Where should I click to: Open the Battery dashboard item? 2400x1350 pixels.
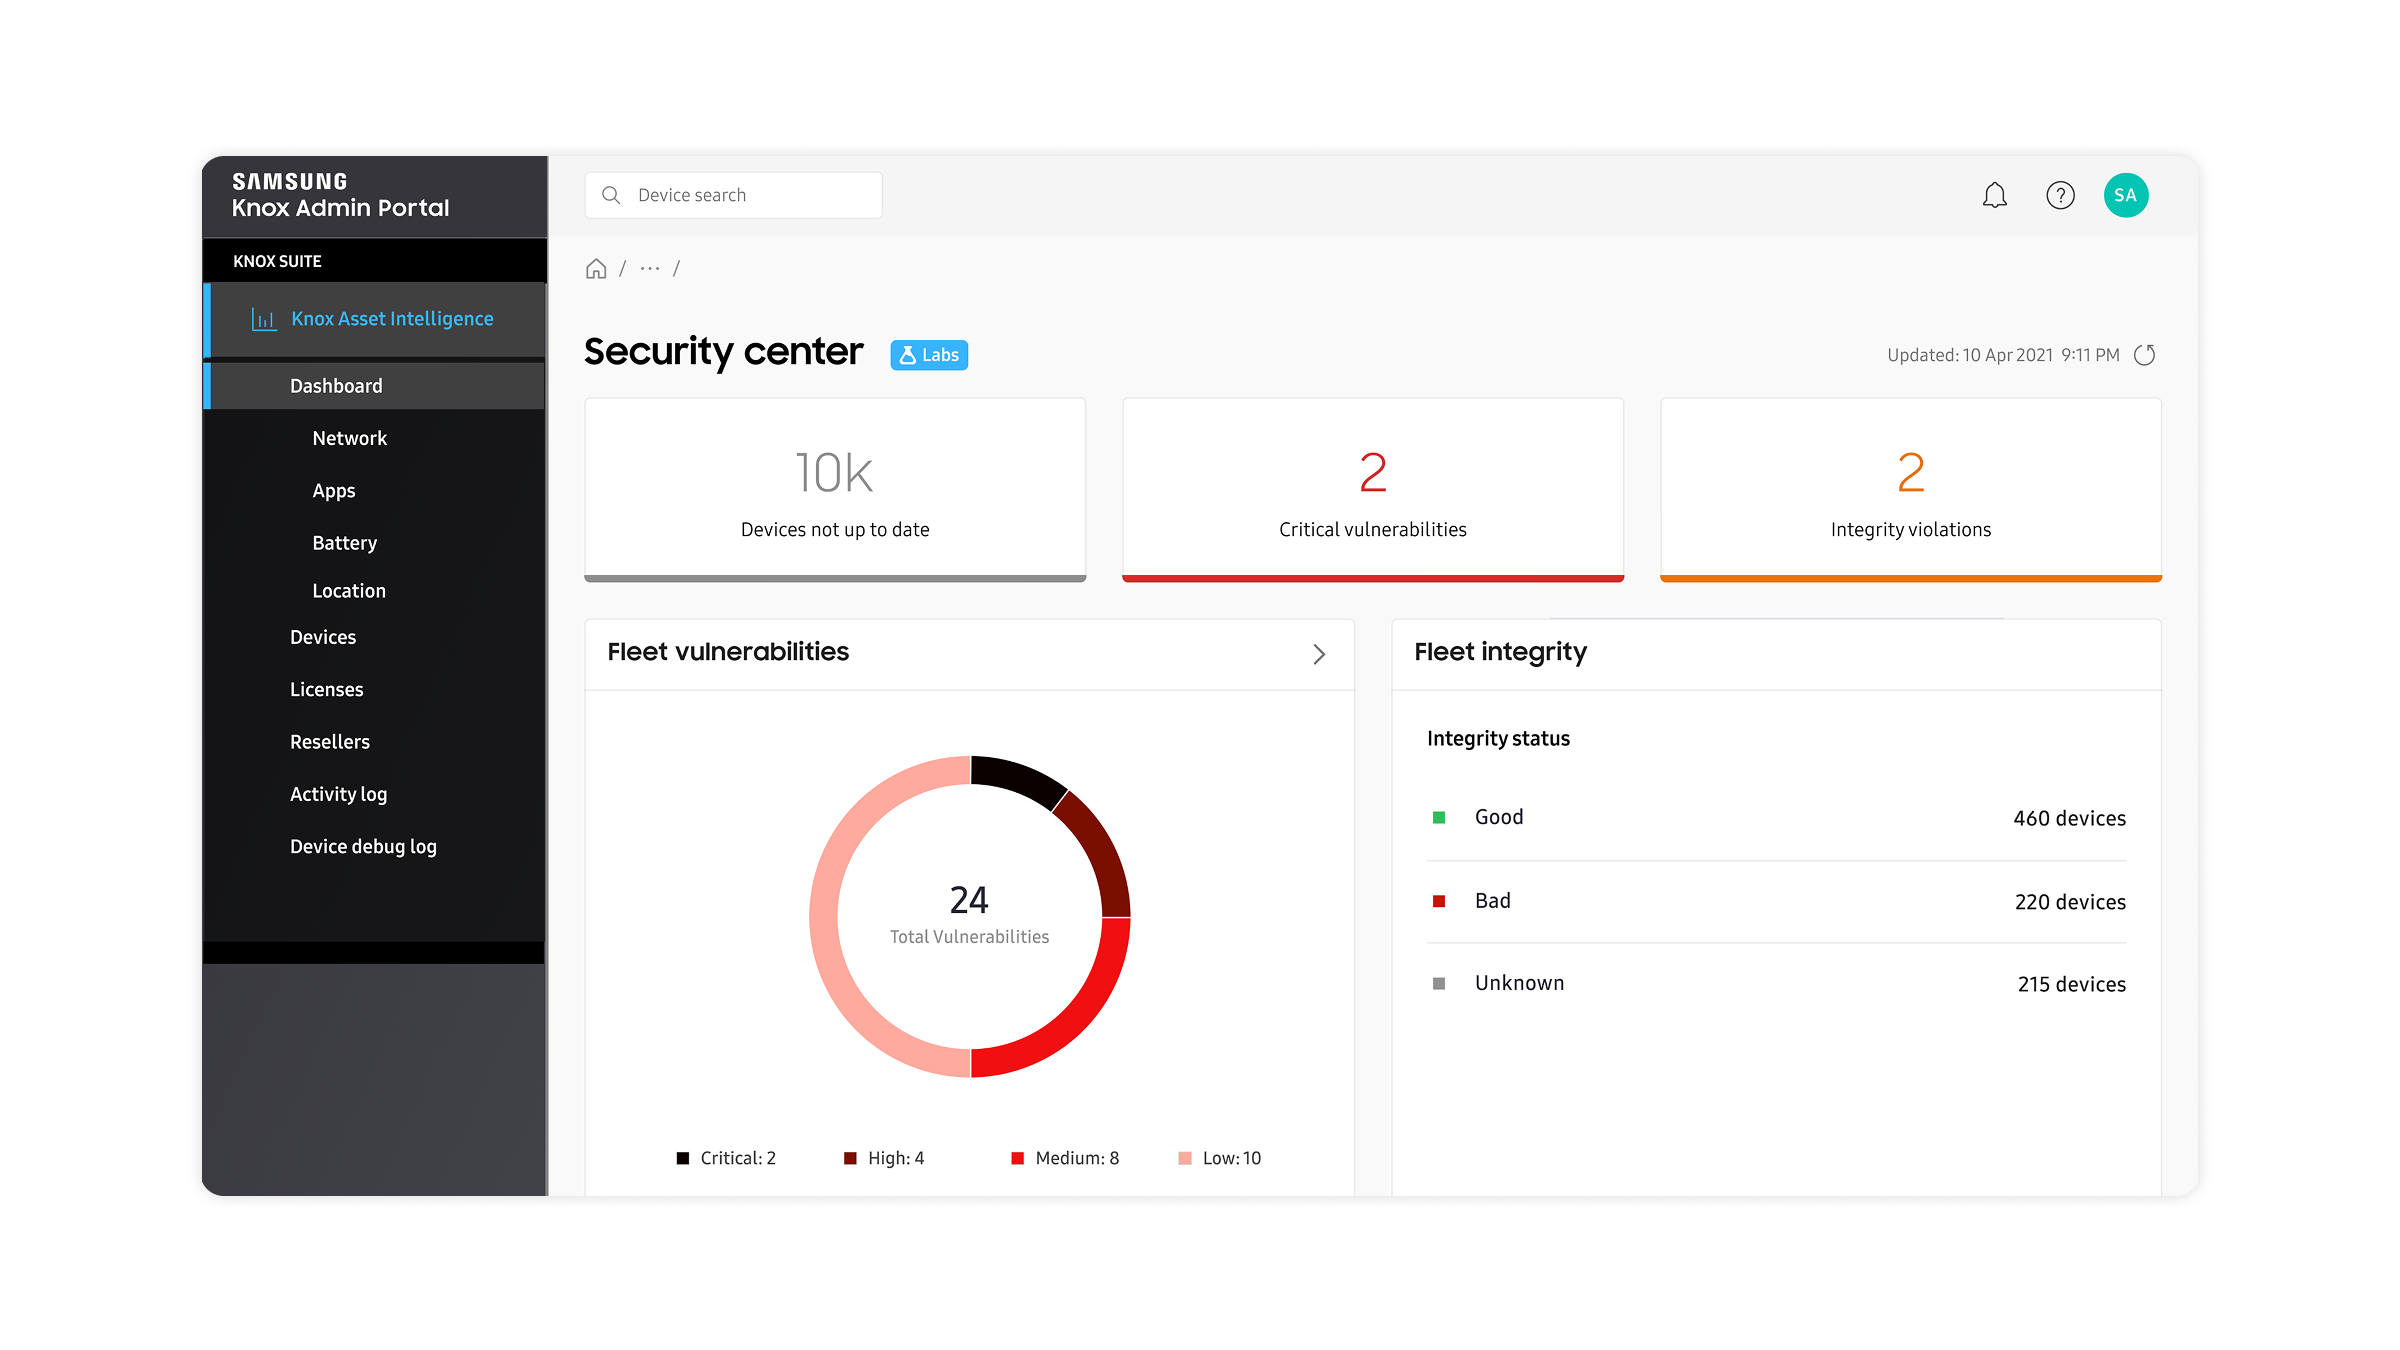tap(344, 543)
